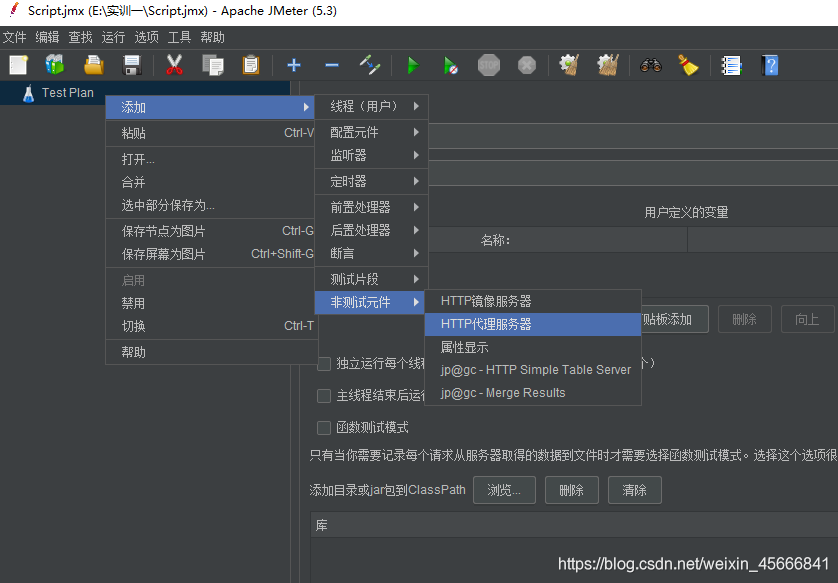
Task: Click Start no pauses icon
Action: (x=451, y=65)
